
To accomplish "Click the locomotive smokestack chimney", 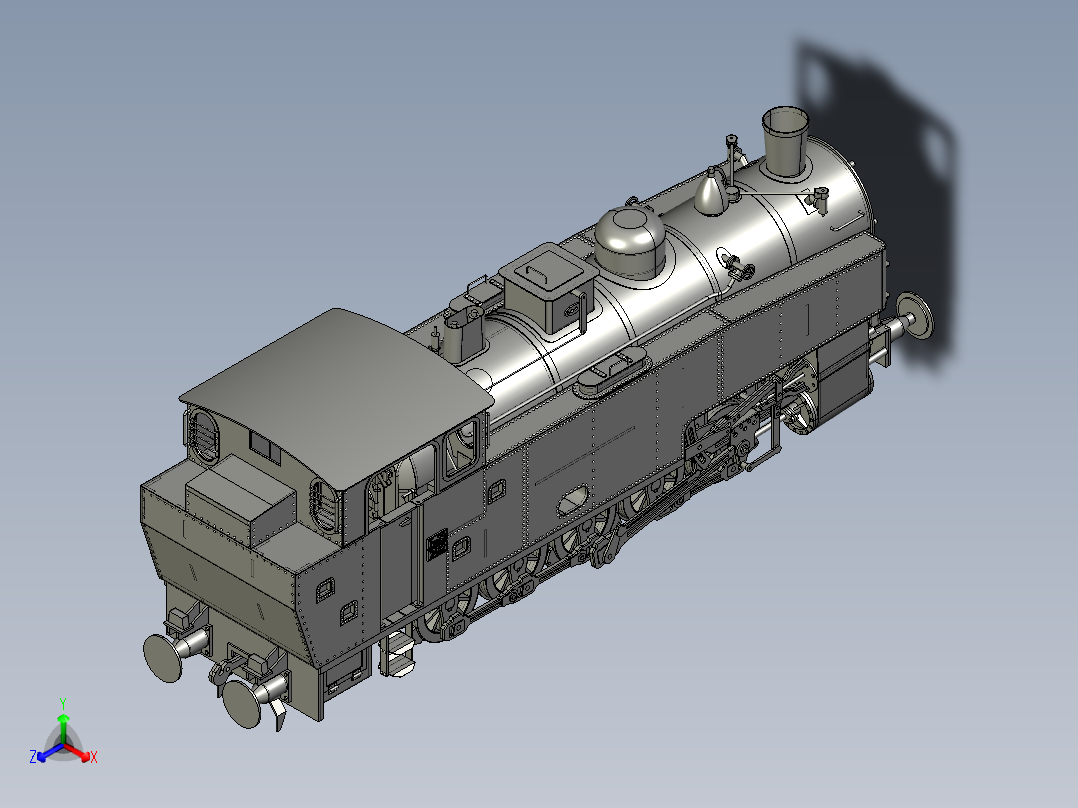I will coord(784,142).
